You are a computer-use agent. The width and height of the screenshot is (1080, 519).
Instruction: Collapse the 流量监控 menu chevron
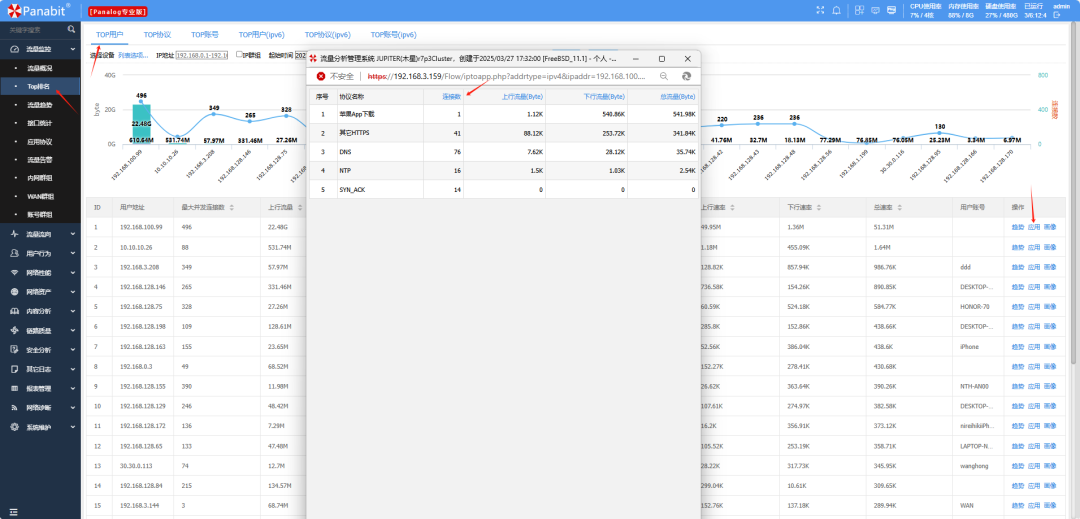(x=73, y=50)
